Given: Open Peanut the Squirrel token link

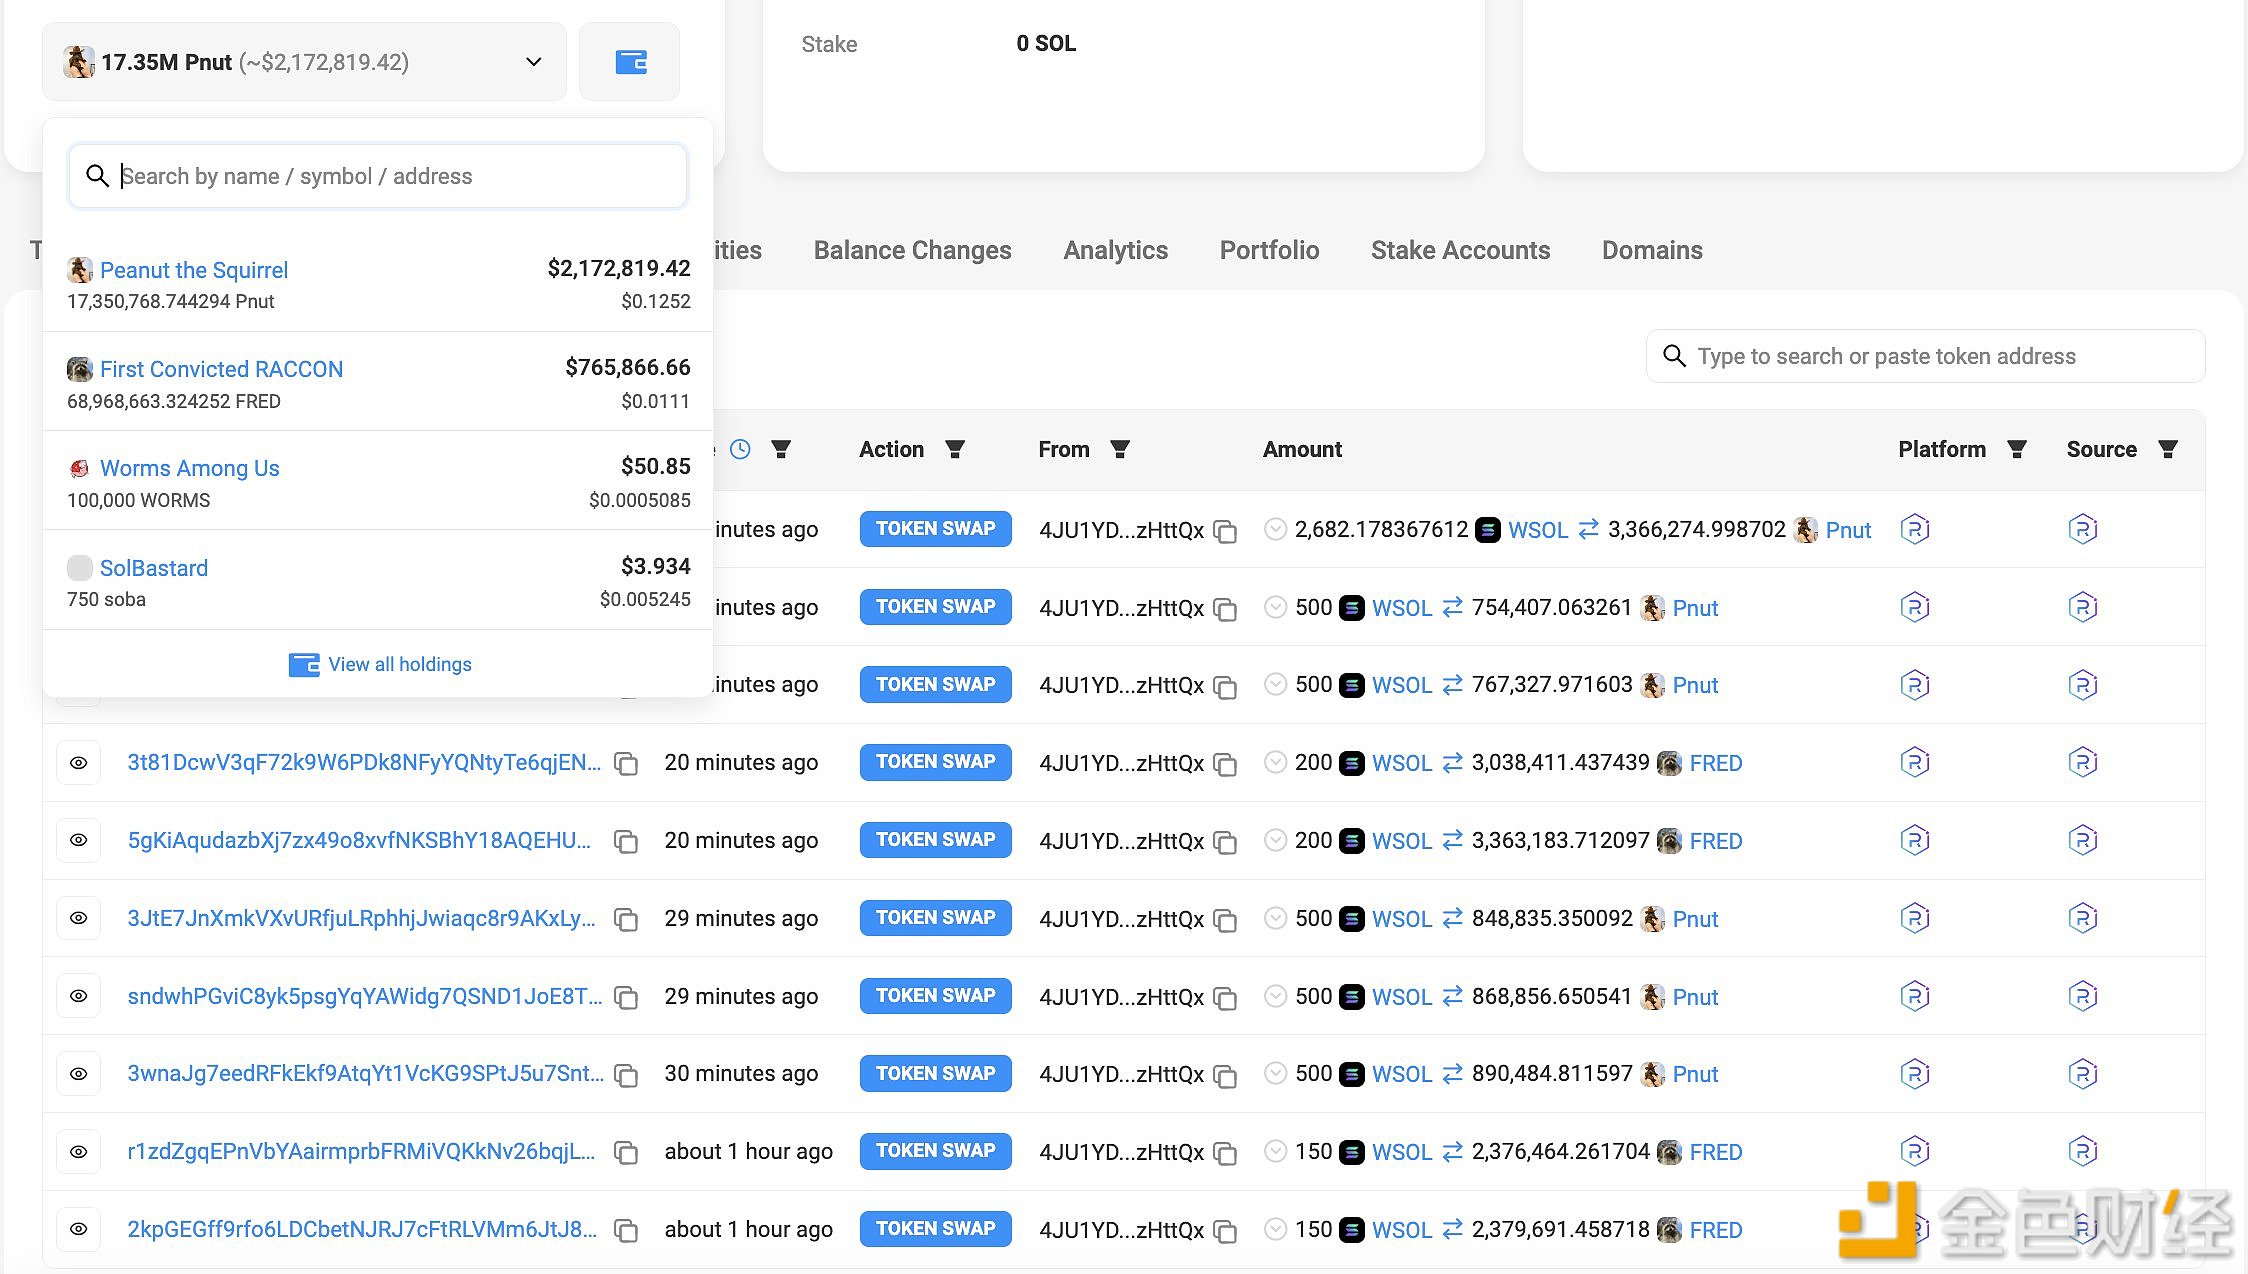Looking at the screenshot, I should coord(194,270).
